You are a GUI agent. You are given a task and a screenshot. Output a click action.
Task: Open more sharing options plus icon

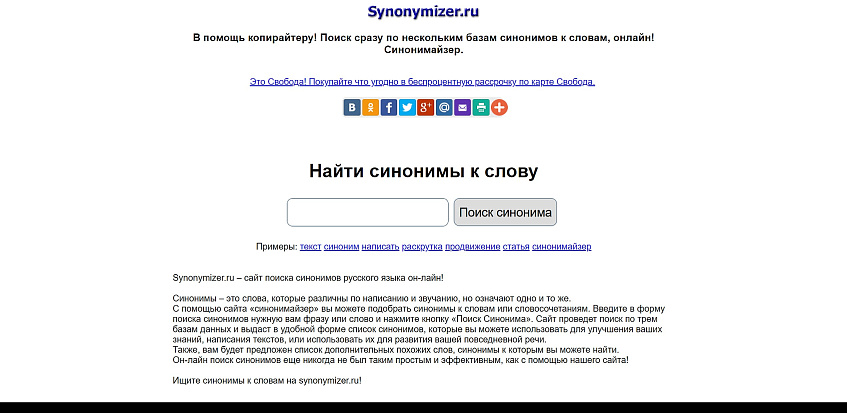point(499,107)
